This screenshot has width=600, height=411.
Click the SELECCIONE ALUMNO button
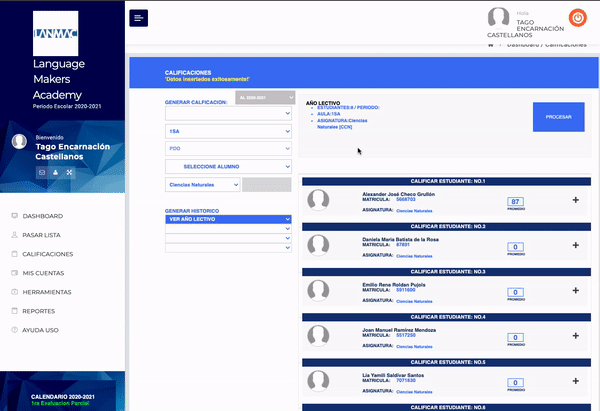coord(229,166)
